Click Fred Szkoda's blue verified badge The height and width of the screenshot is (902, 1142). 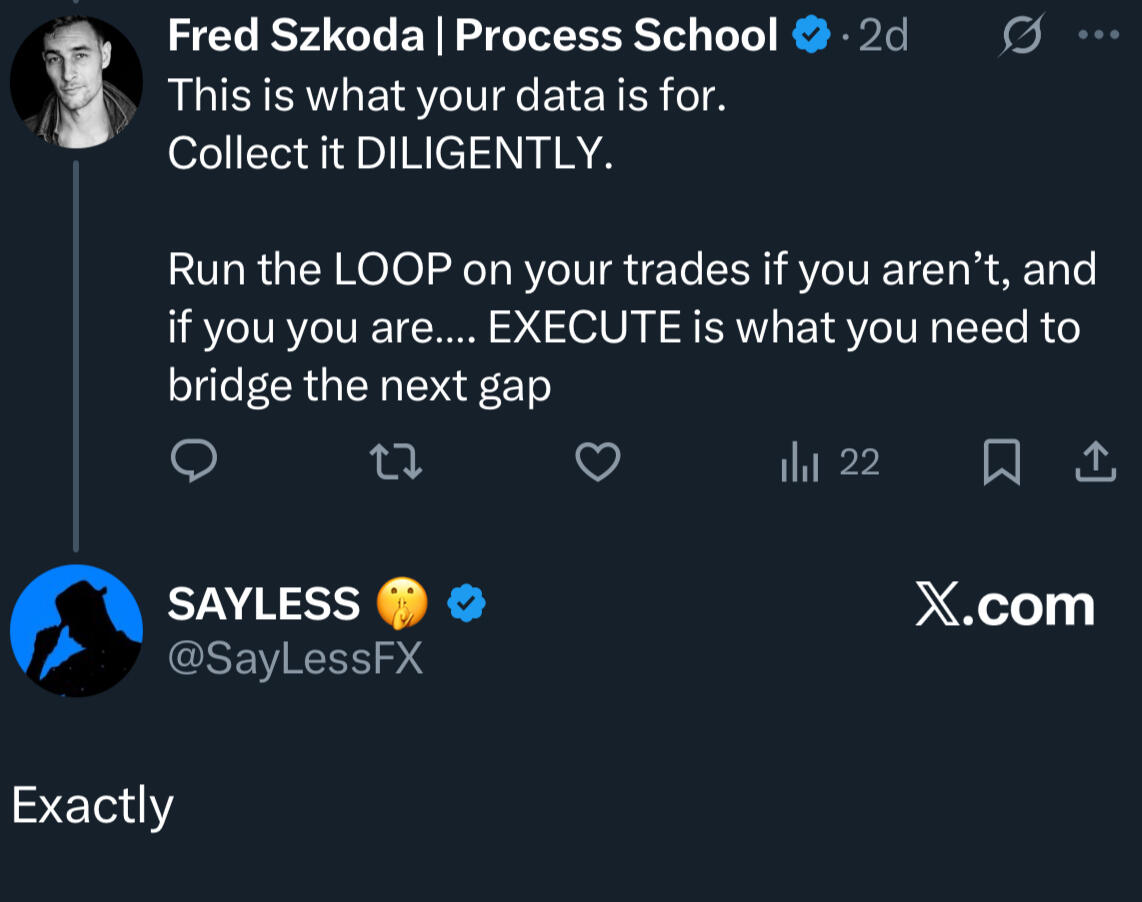click(811, 37)
